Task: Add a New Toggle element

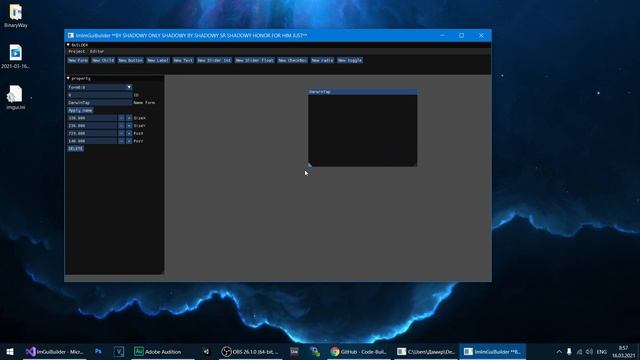Action: click(350, 60)
